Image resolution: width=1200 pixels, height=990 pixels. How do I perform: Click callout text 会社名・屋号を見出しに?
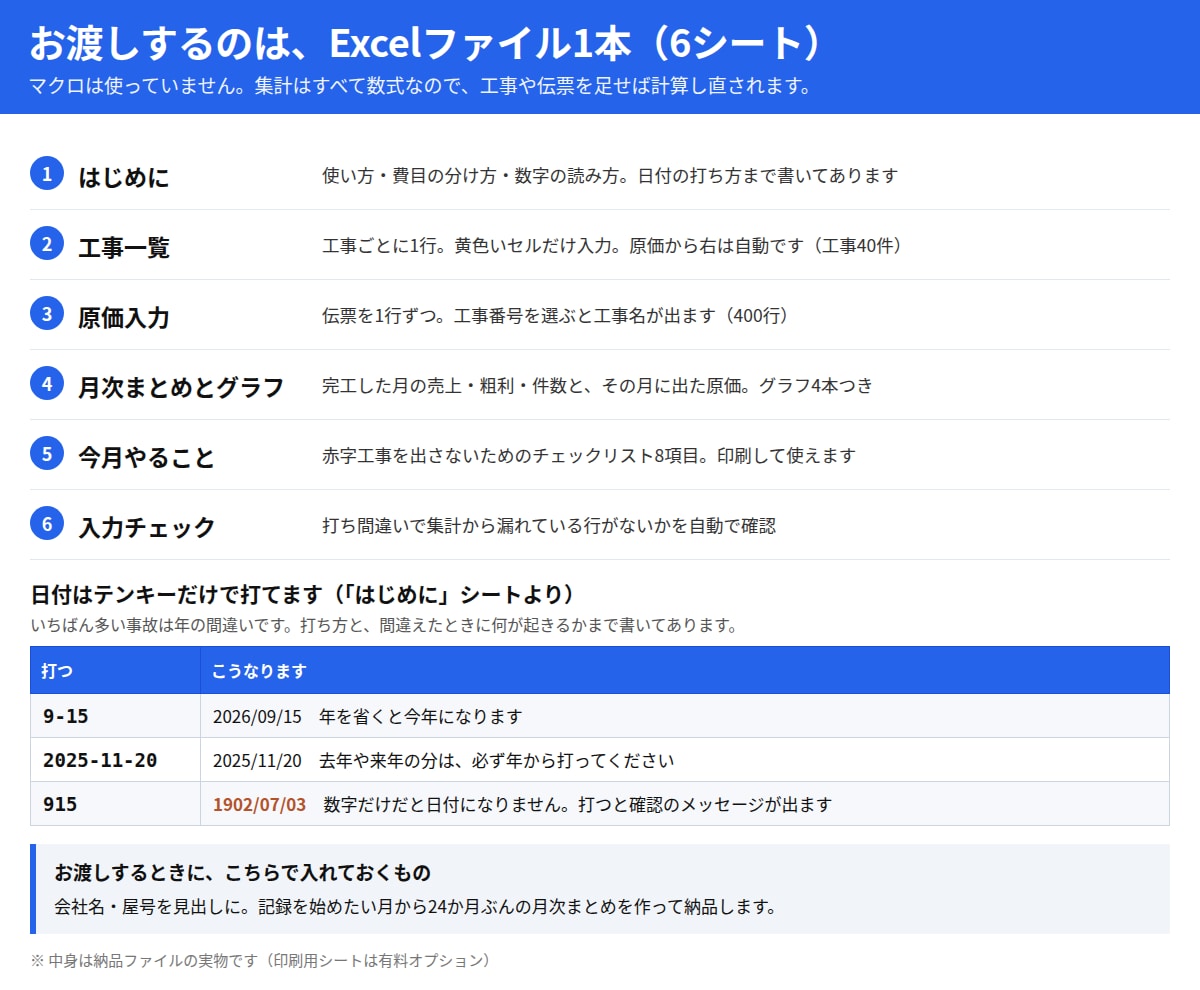[415, 907]
